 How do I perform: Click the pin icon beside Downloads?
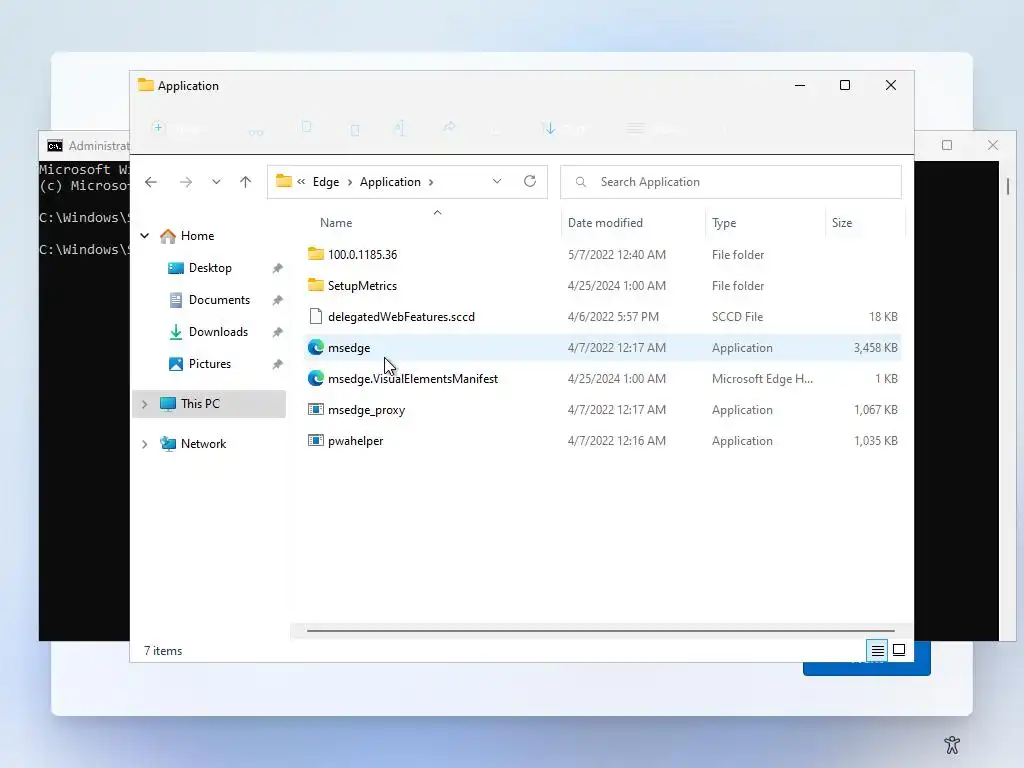click(278, 332)
